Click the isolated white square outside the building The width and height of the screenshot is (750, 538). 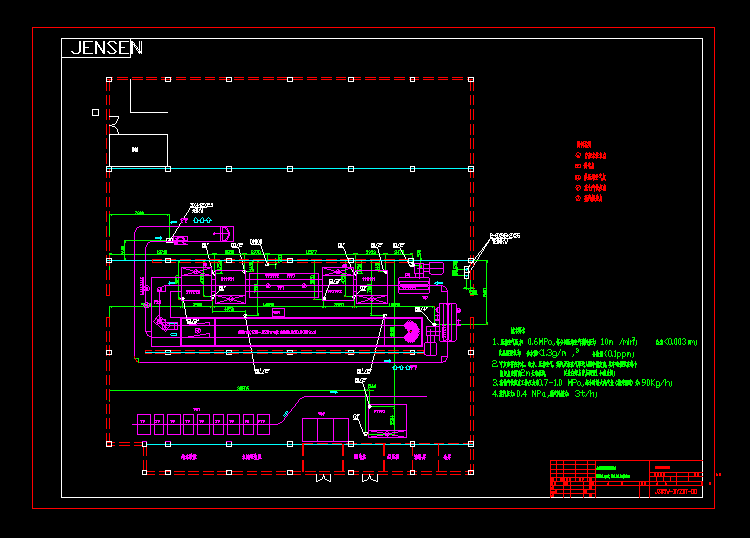tap(96, 112)
